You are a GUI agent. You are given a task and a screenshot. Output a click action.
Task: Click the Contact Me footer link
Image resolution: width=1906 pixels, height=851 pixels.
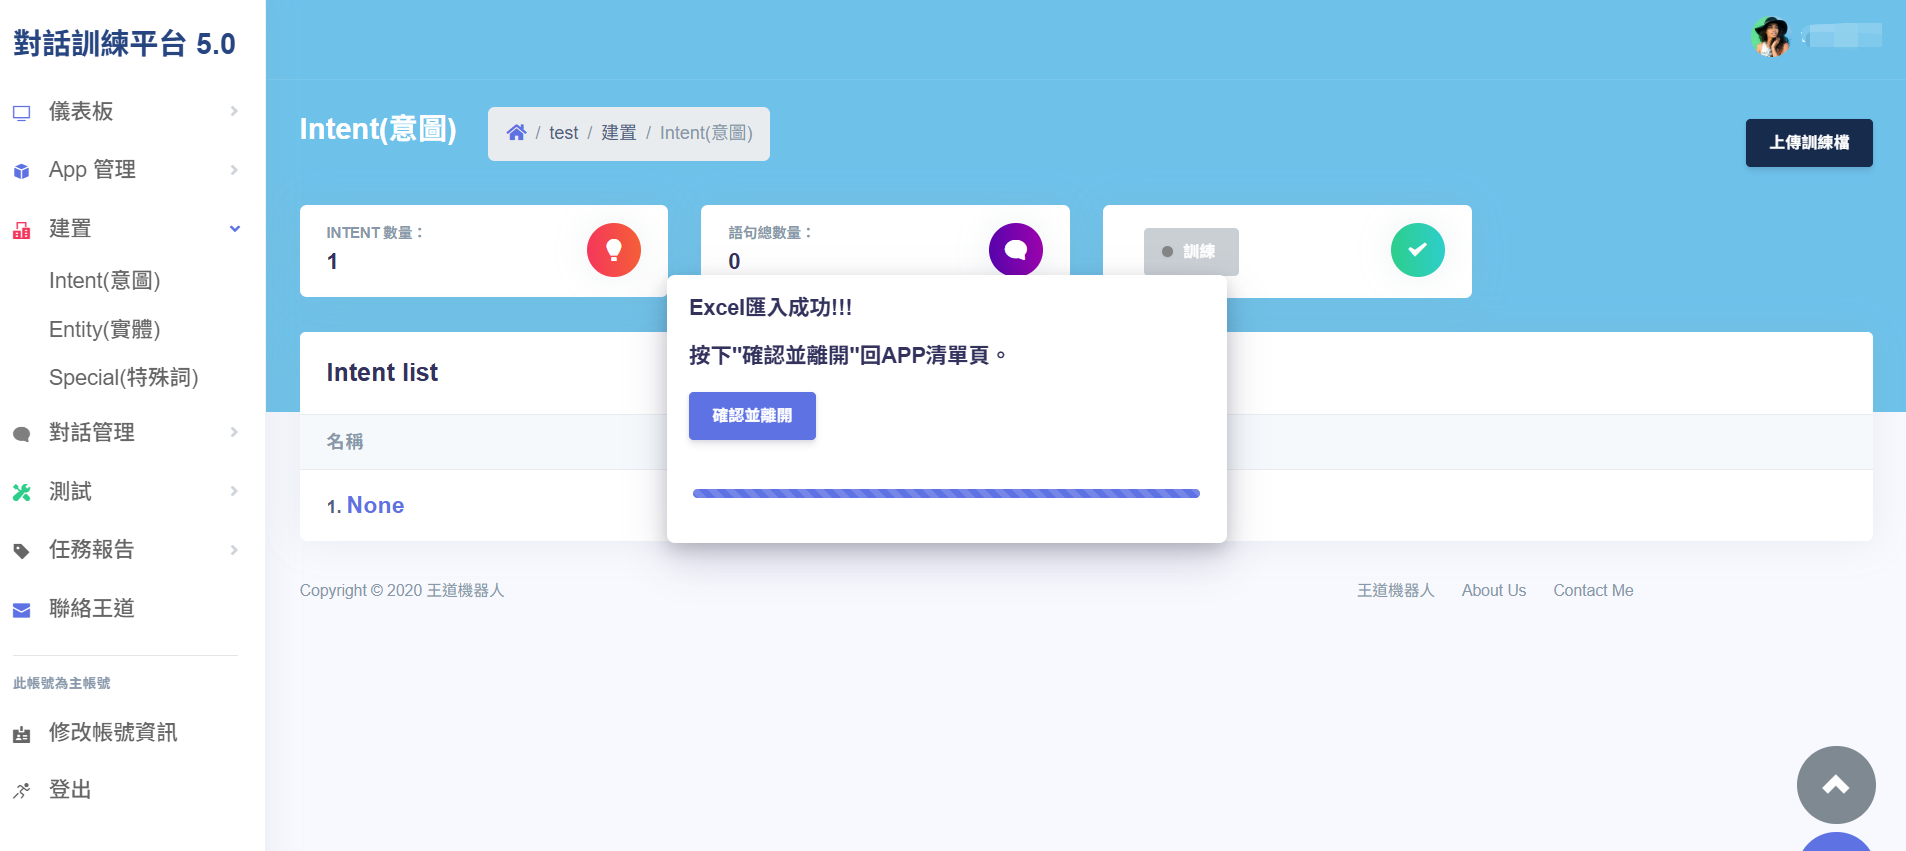(1593, 591)
